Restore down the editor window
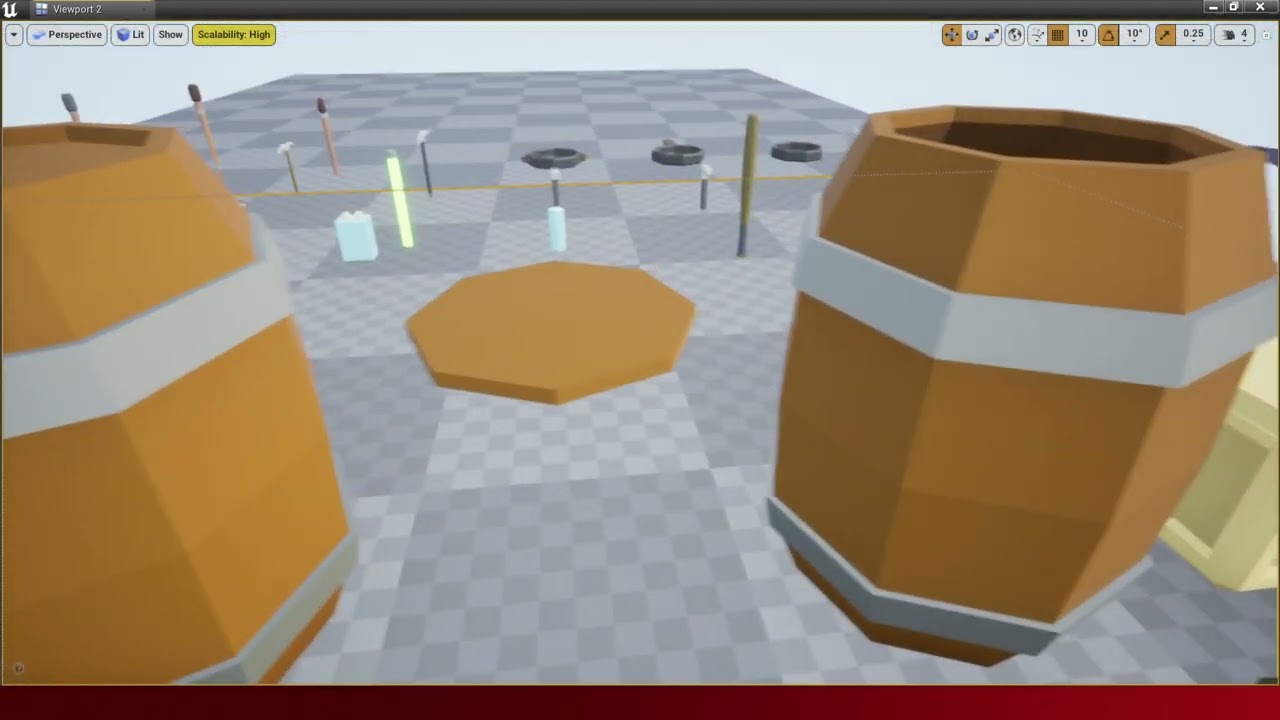This screenshot has width=1280, height=720. pos(1235,7)
